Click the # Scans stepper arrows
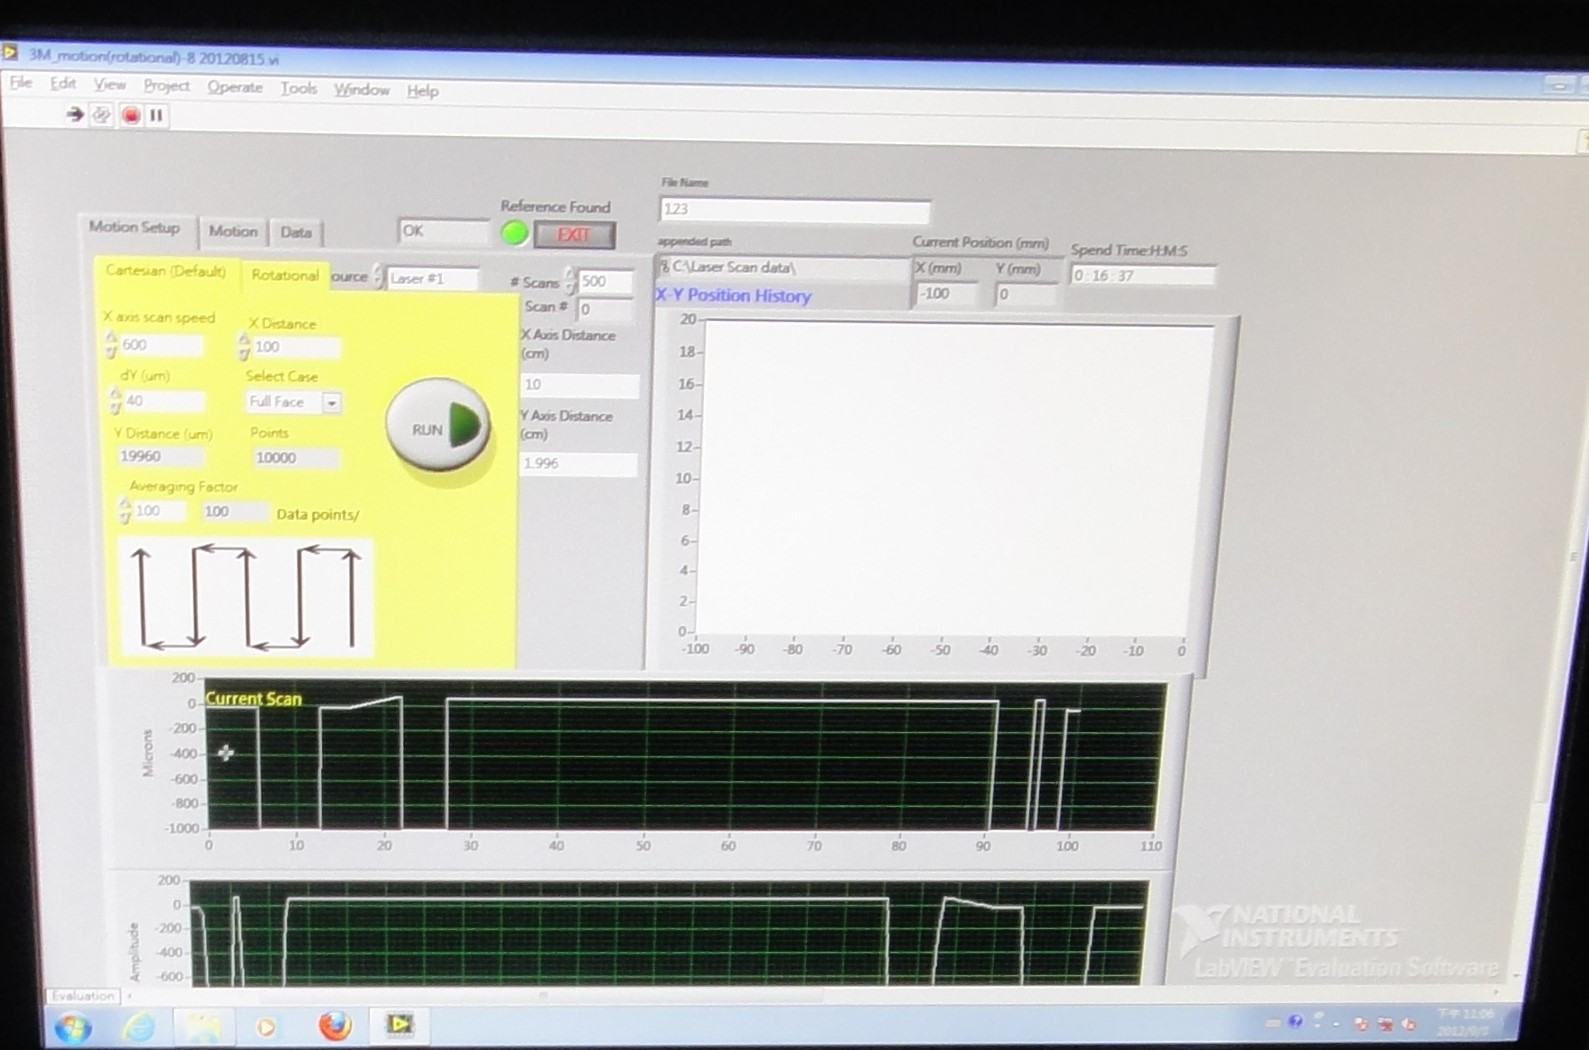Screen dimensions: 1589x1050 tap(569, 281)
